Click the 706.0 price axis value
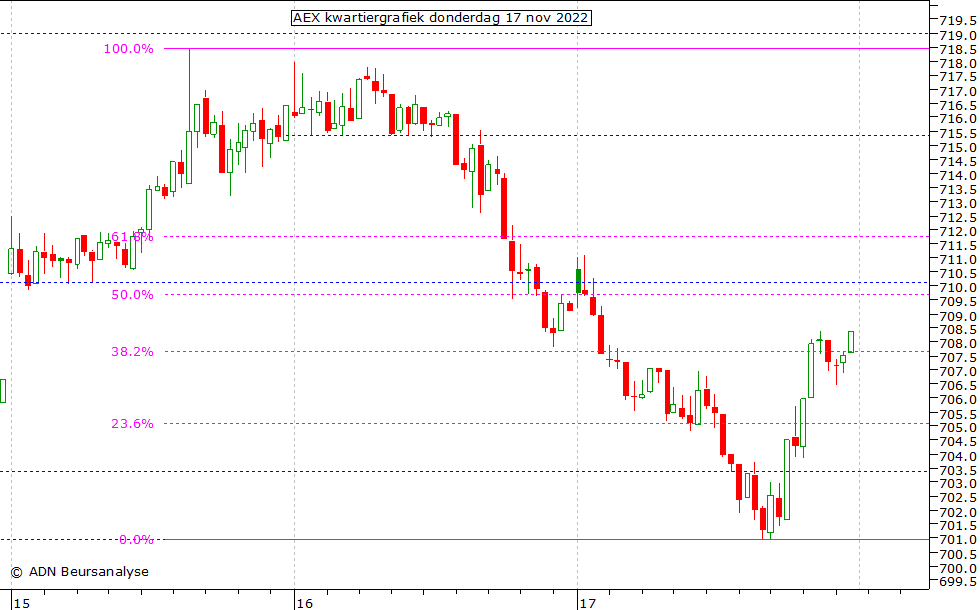 (x=958, y=399)
